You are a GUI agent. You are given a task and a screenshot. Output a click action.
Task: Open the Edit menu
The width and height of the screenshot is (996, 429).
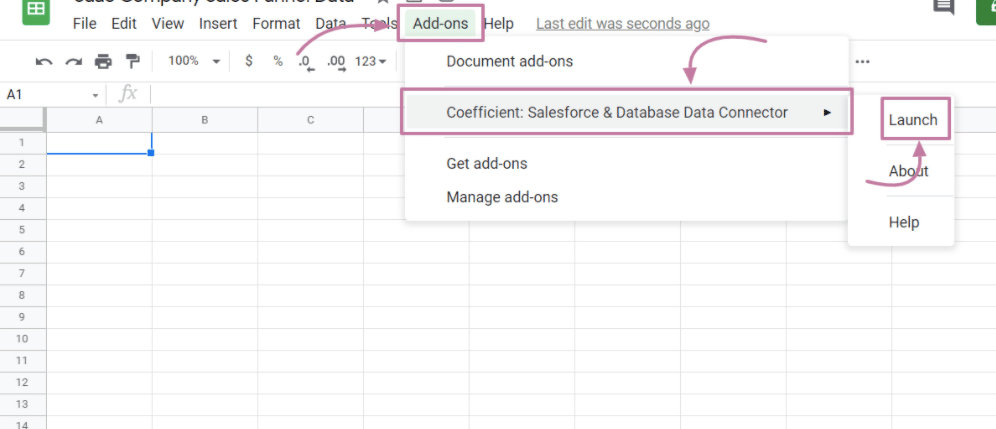124,24
